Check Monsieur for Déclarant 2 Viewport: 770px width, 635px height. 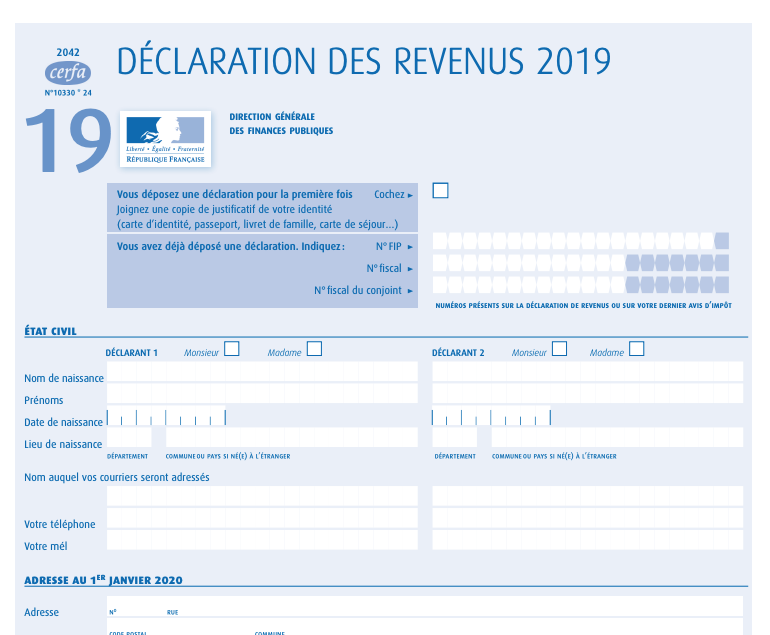(559, 349)
